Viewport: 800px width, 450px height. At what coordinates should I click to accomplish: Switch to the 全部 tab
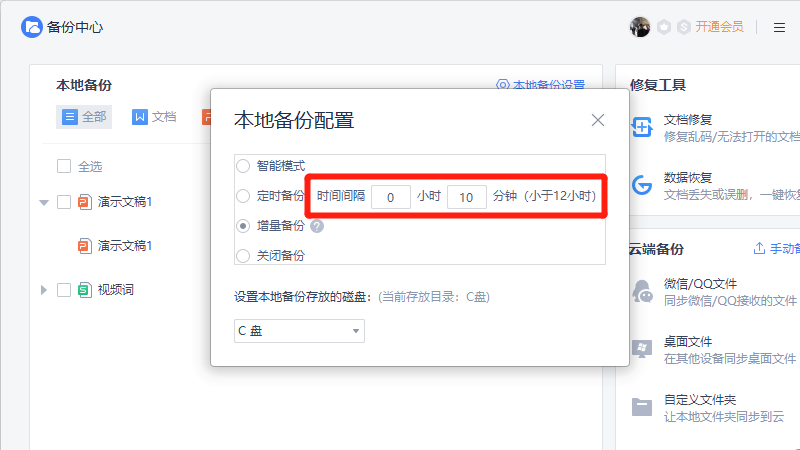click(x=84, y=117)
